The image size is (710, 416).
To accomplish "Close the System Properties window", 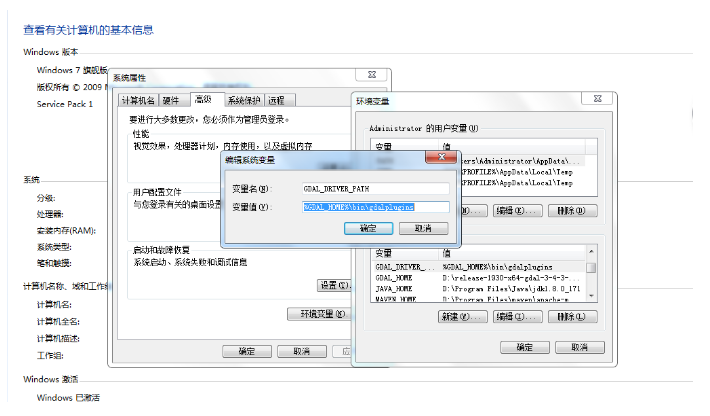I will 372,75.
